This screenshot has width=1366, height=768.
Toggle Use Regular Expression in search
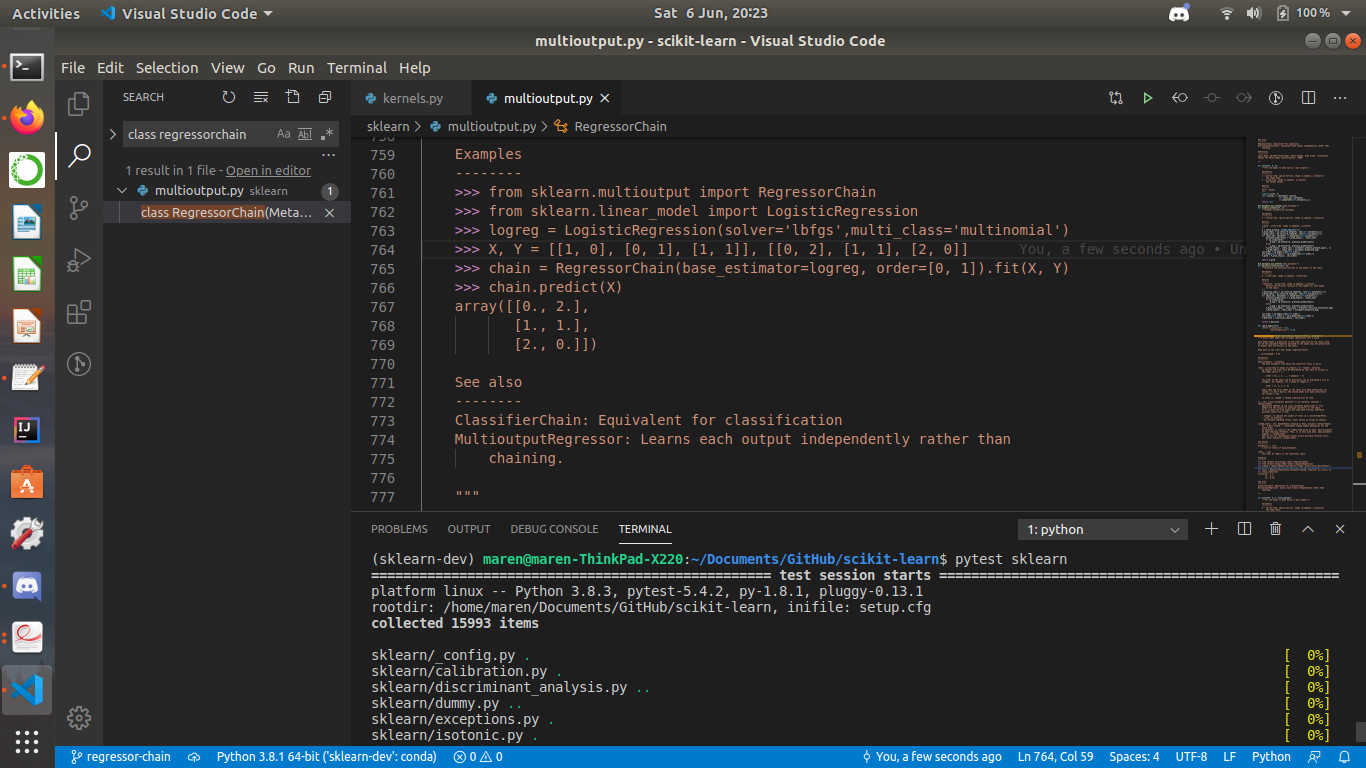click(327, 134)
